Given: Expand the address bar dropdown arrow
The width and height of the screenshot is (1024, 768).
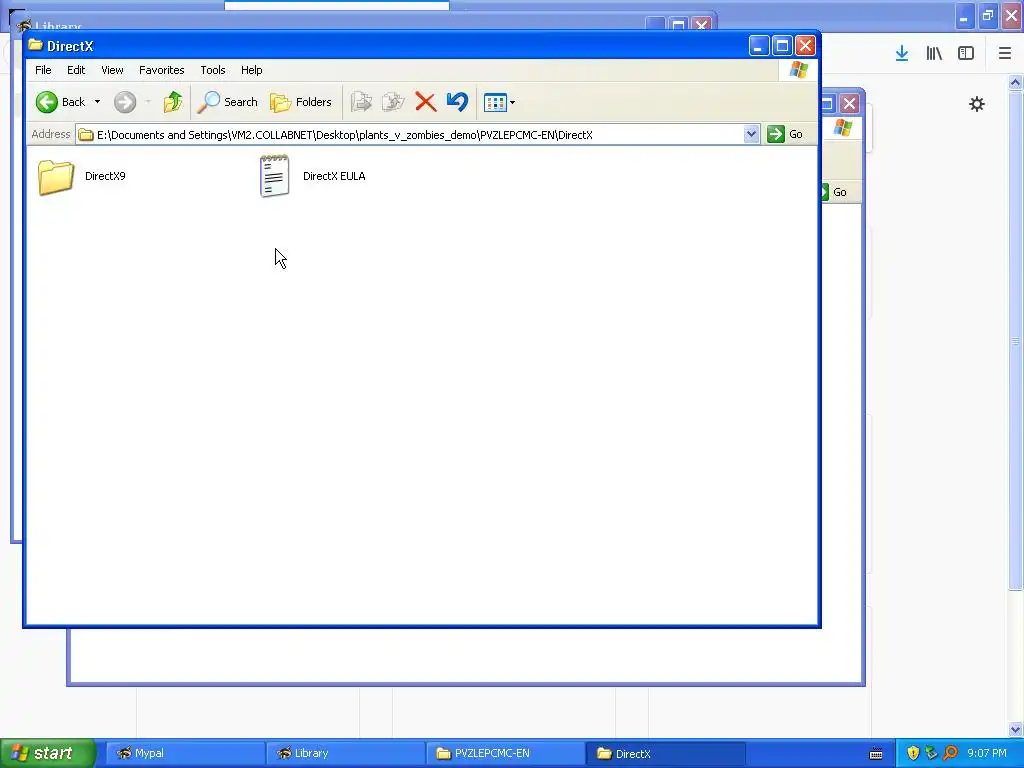Looking at the screenshot, I should 751,134.
